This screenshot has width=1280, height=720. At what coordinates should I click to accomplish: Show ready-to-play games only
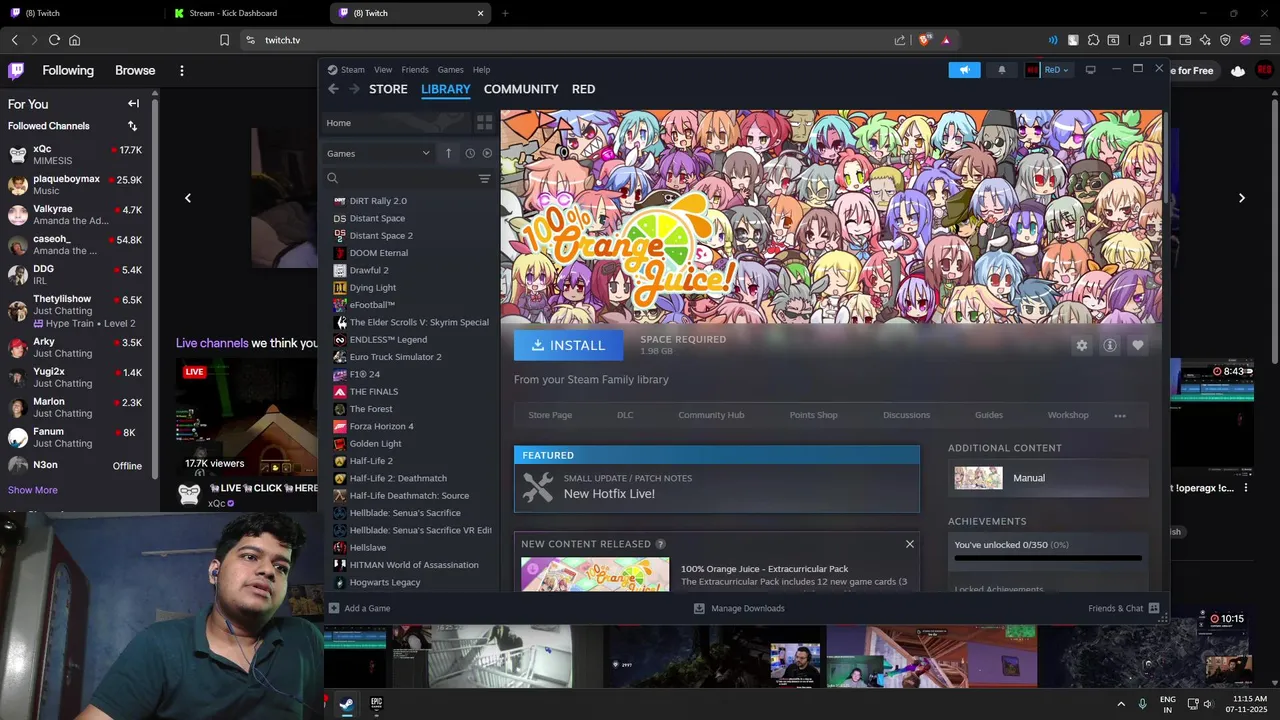(x=487, y=153)
